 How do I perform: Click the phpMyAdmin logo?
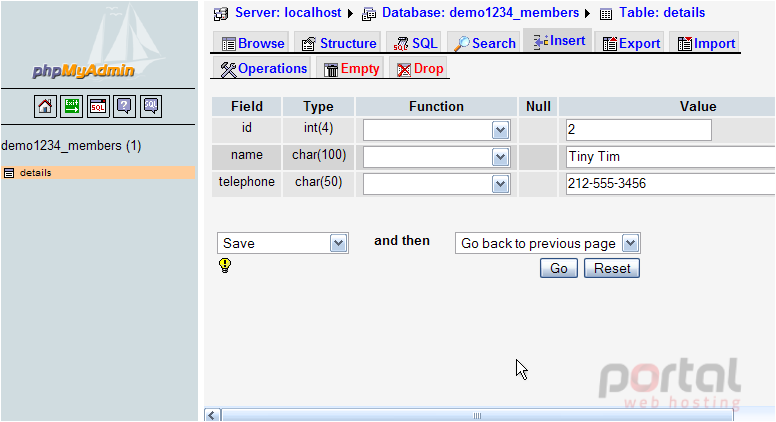(83, 71)
